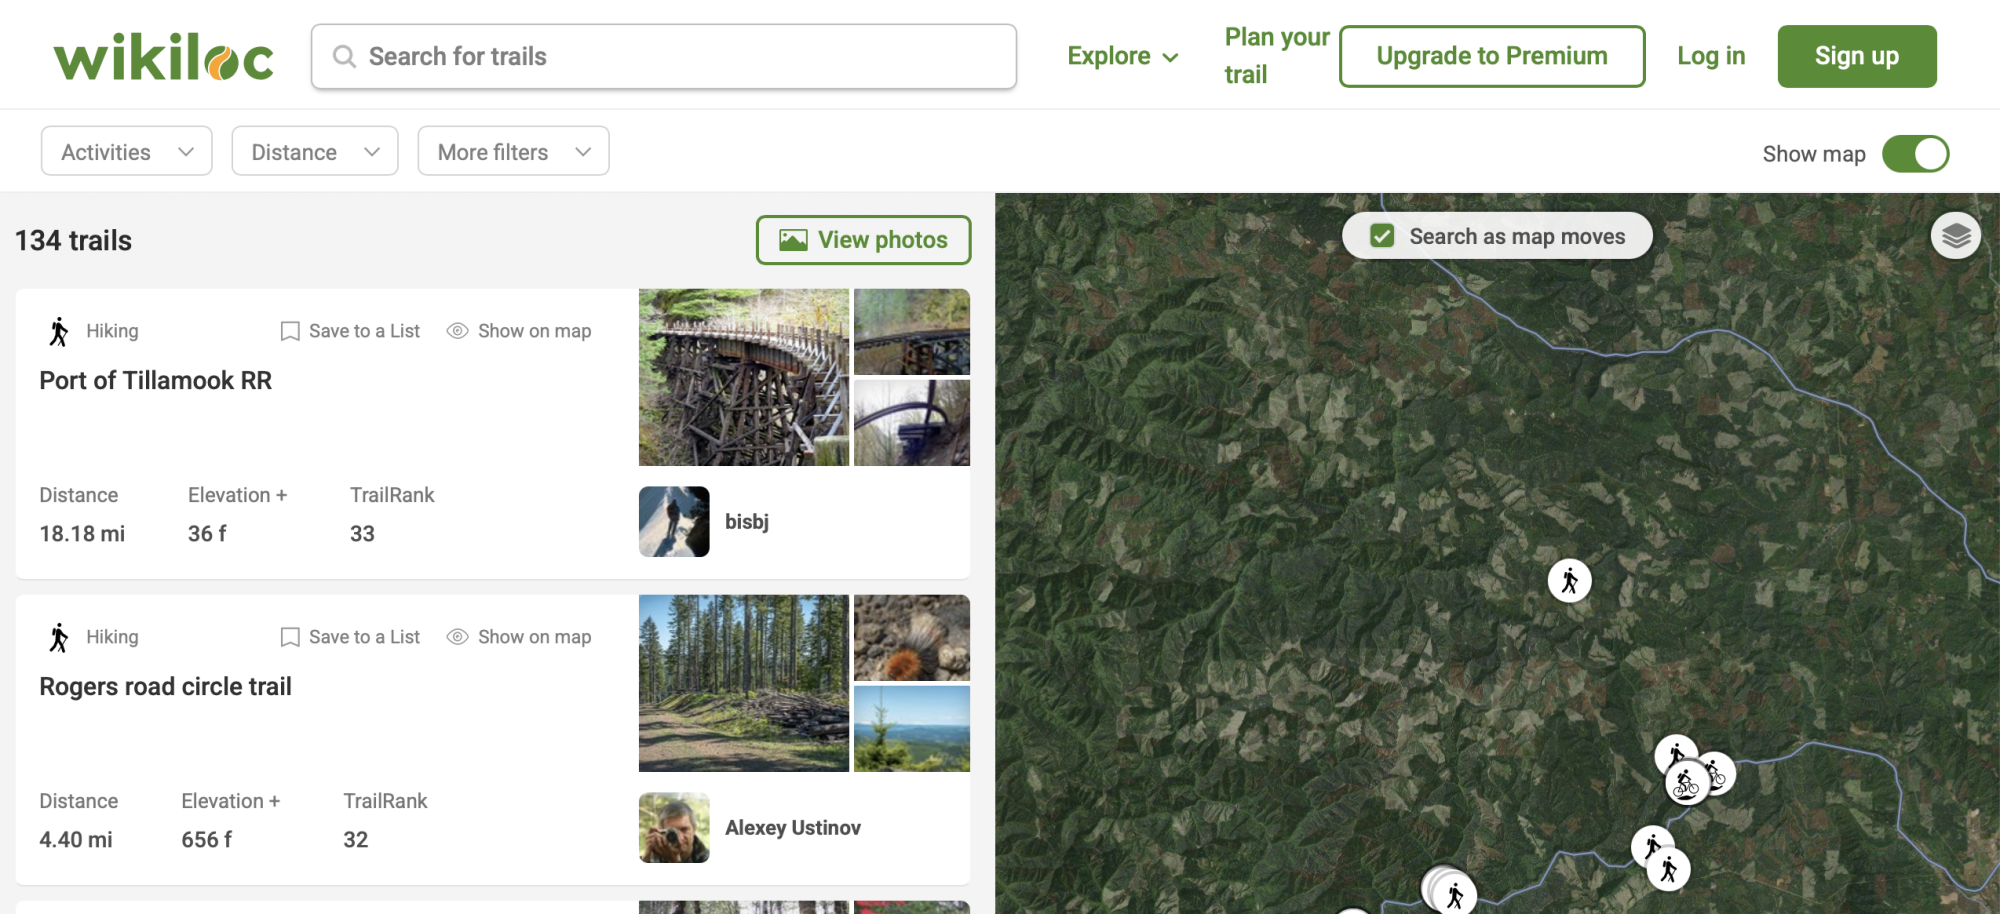Viewport: 2000px width, 914px height.
Task: Click hiking icon on Port of Tillamook RR
Action: click(59, 331)
